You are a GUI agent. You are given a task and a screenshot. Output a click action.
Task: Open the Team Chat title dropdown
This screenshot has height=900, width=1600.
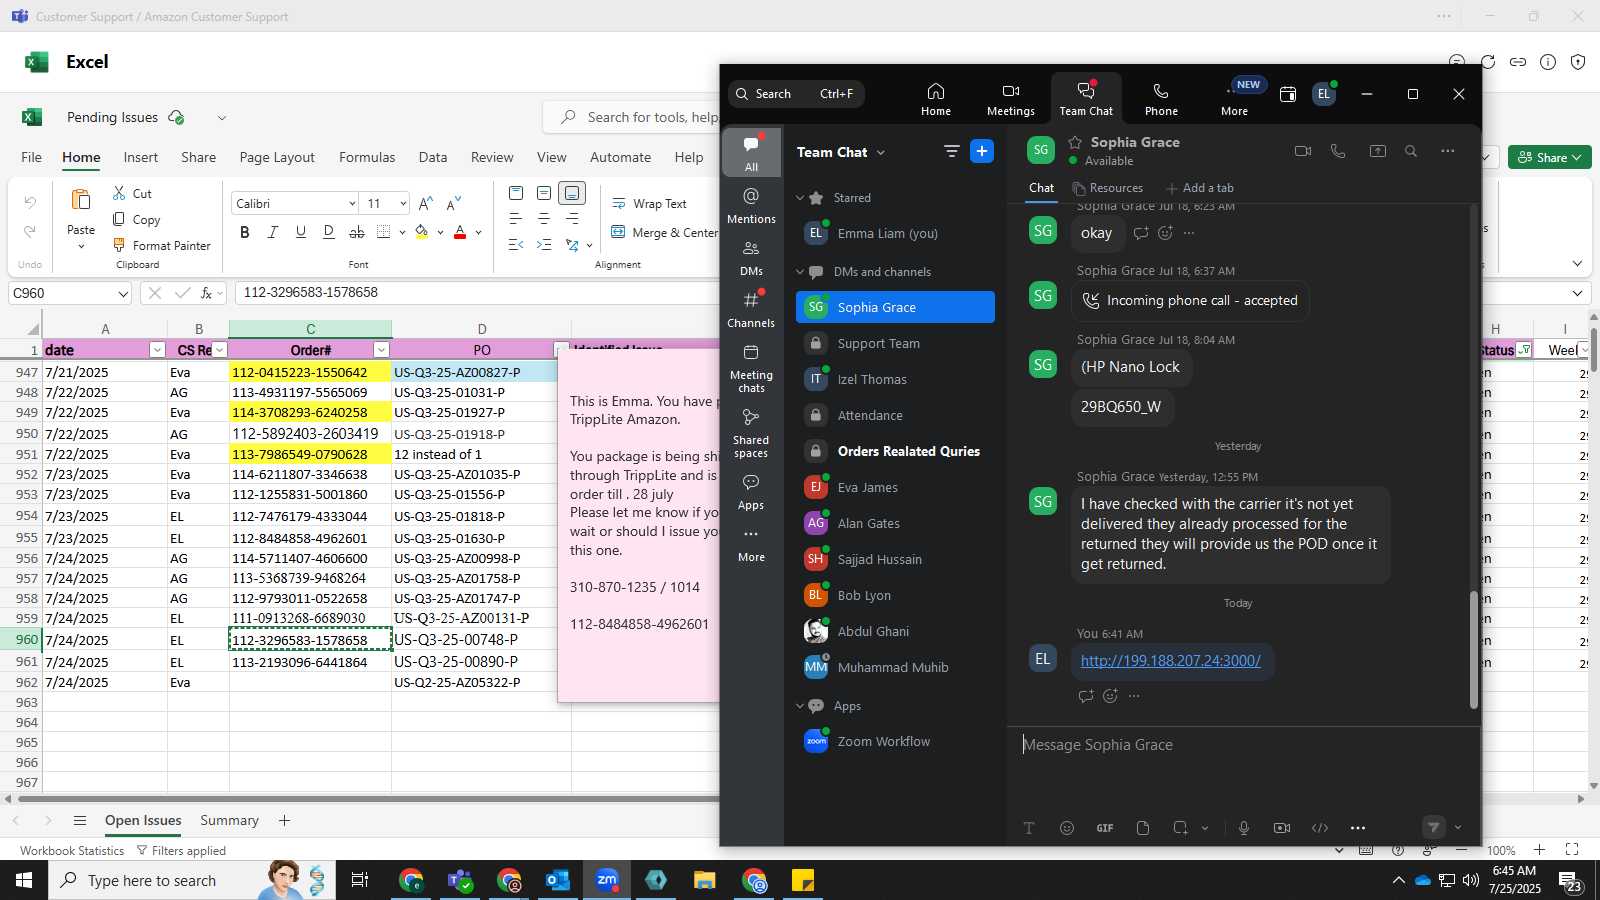point(880,153)
